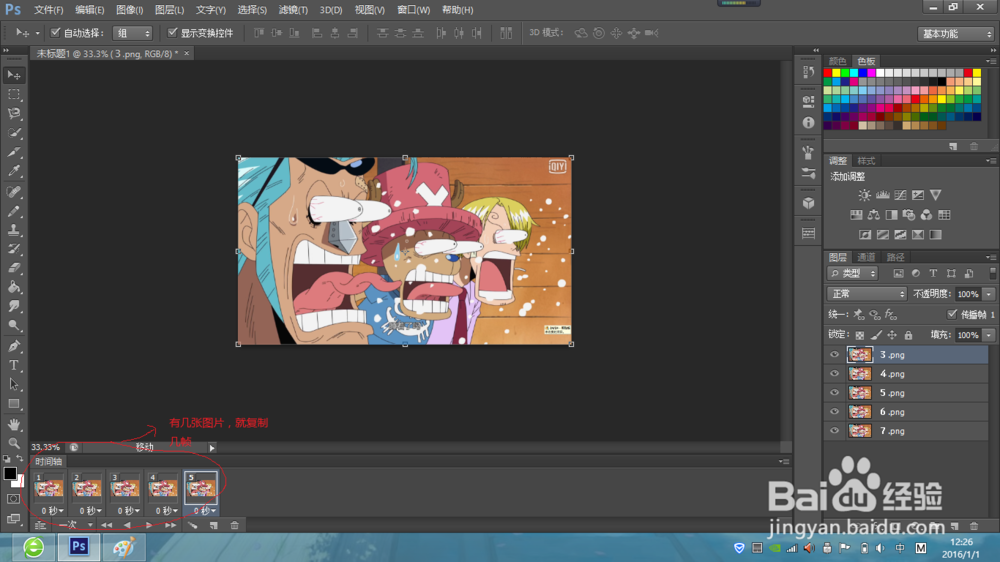This screenshot has height=562, width=1000.
Task: Go to the next frame
Action: pos(170,525)
